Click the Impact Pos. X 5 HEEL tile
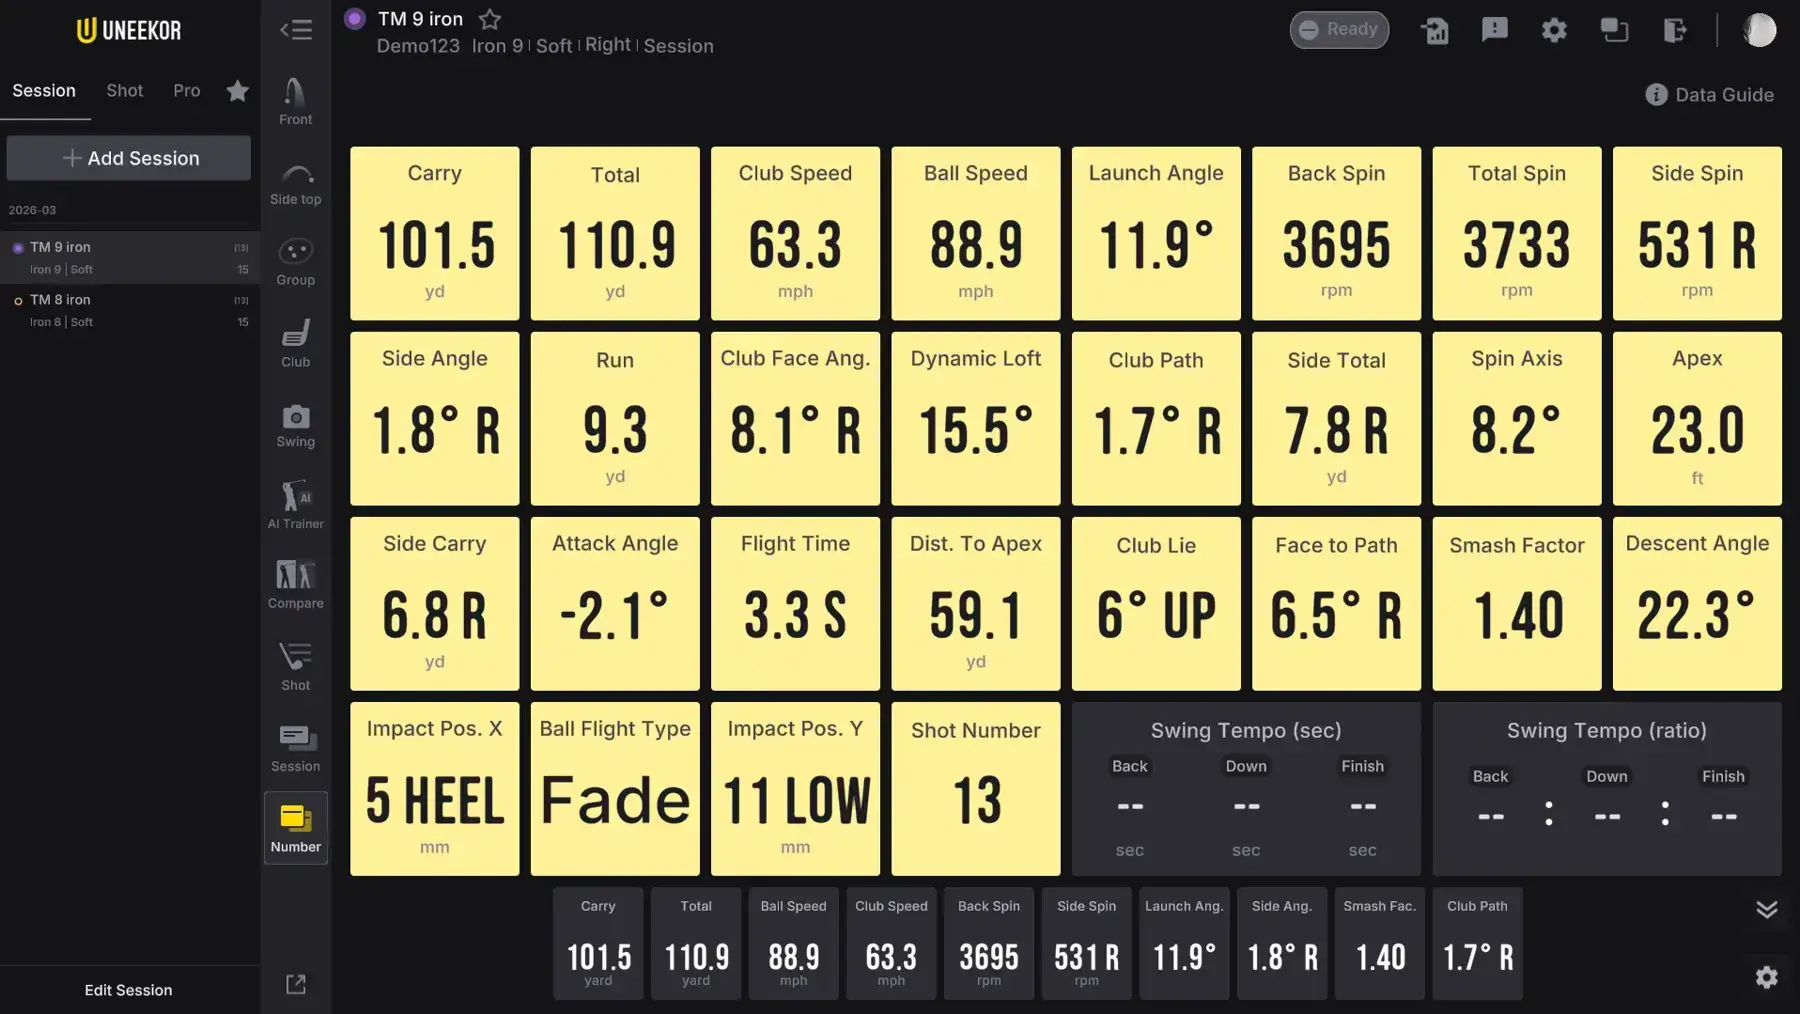 click(435, 788)
